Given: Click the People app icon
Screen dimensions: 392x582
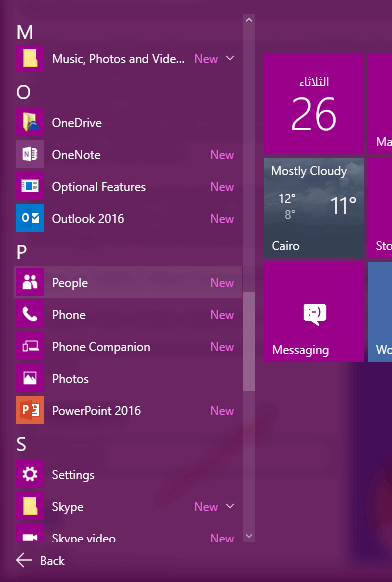Looking at the screenshot, I should tap(30, 282).
